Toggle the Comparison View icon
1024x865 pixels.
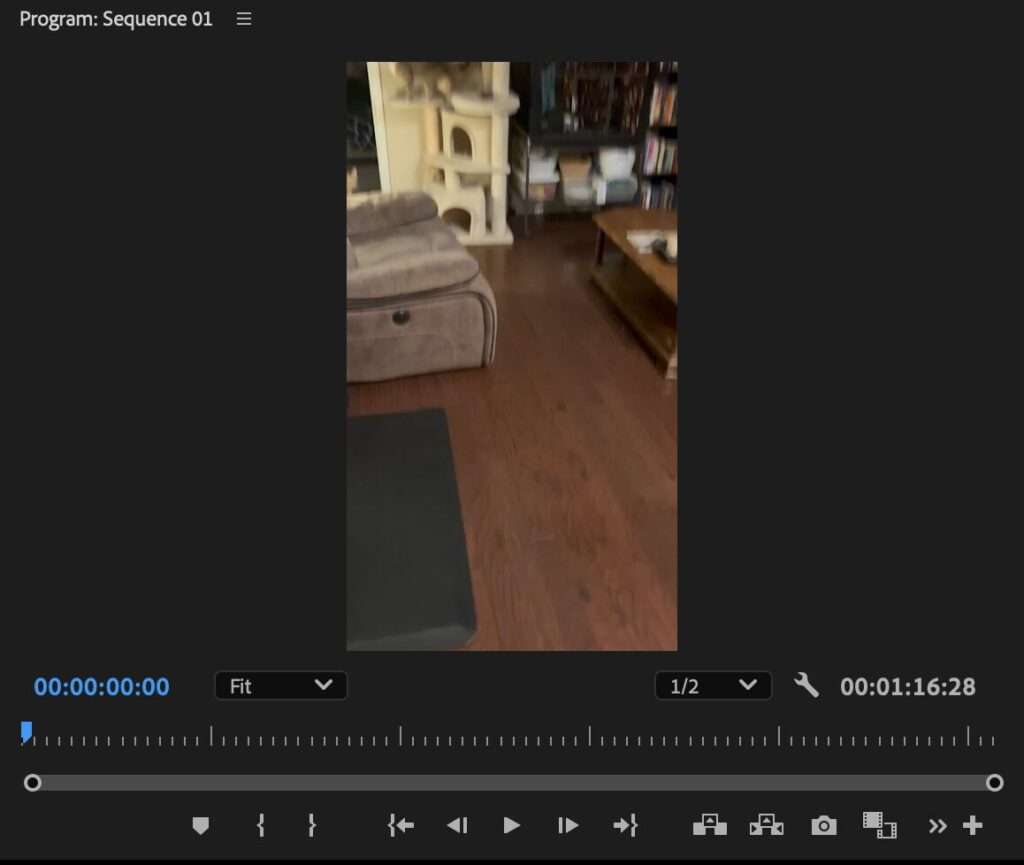(880, 826)
